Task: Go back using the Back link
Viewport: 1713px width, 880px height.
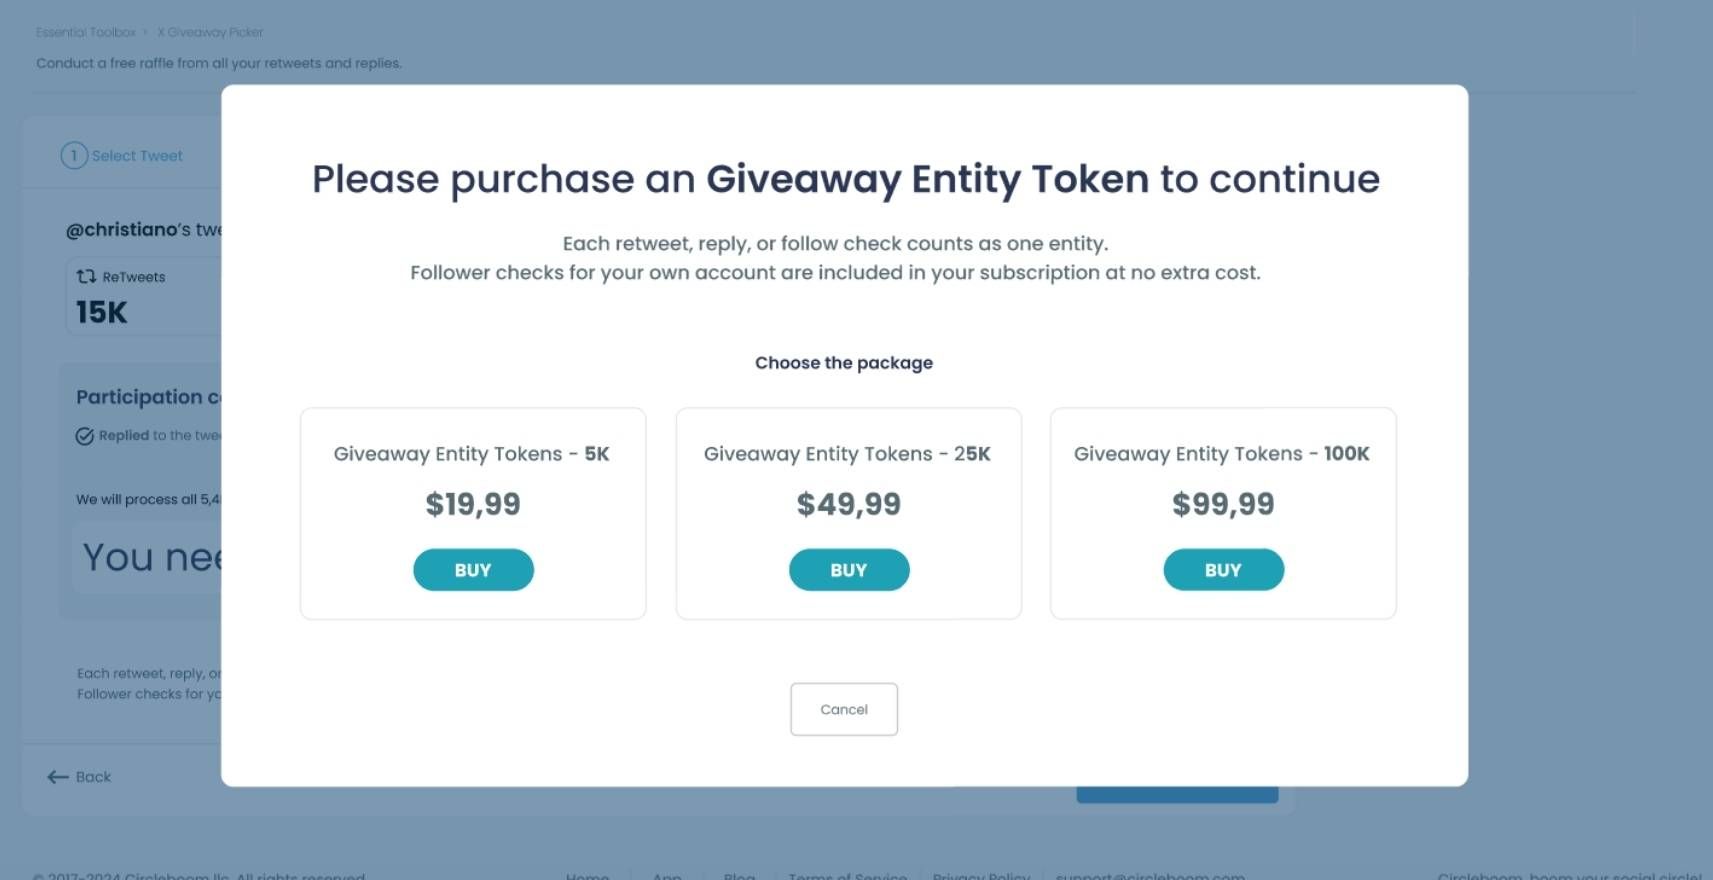Action: (x=90, y=776)
